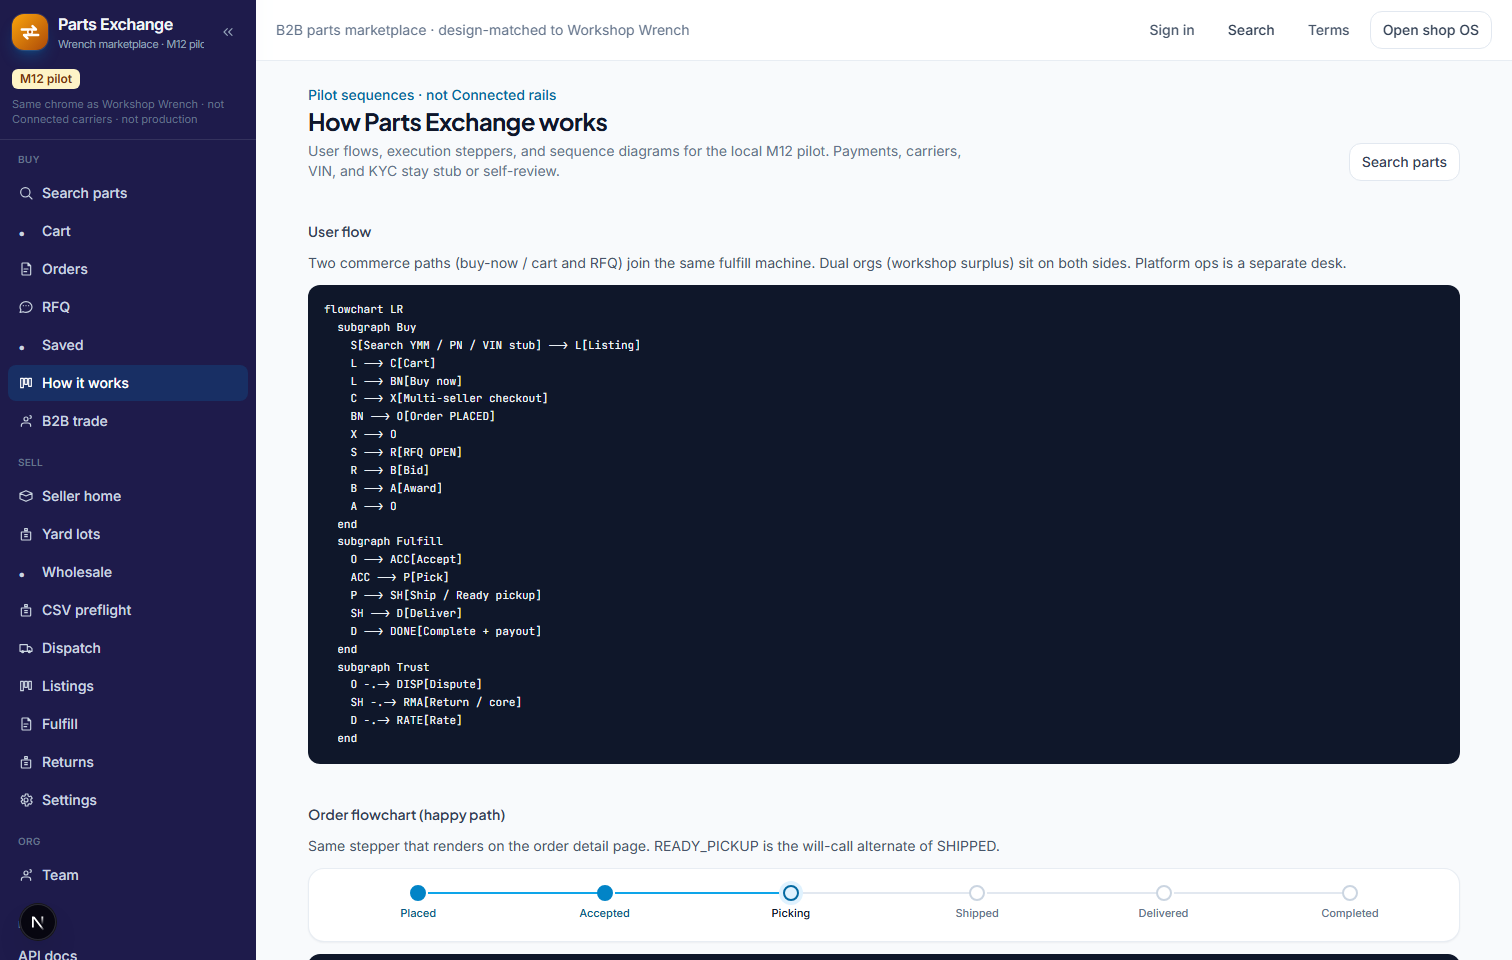The height and width of the screenshot is (960, 1512).
Task: Open API docs link in sidebar
Action: tap(47, 954)
